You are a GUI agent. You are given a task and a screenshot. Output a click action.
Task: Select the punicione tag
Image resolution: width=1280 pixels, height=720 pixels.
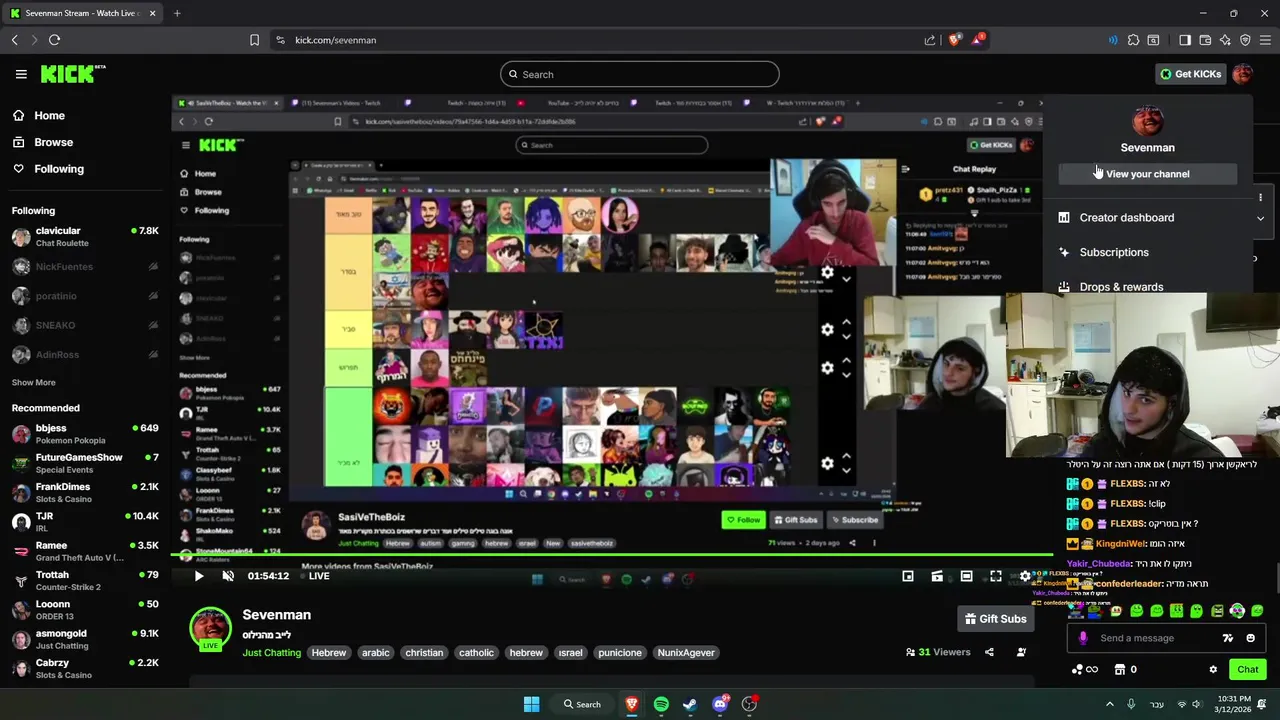(x=620, y=653)
